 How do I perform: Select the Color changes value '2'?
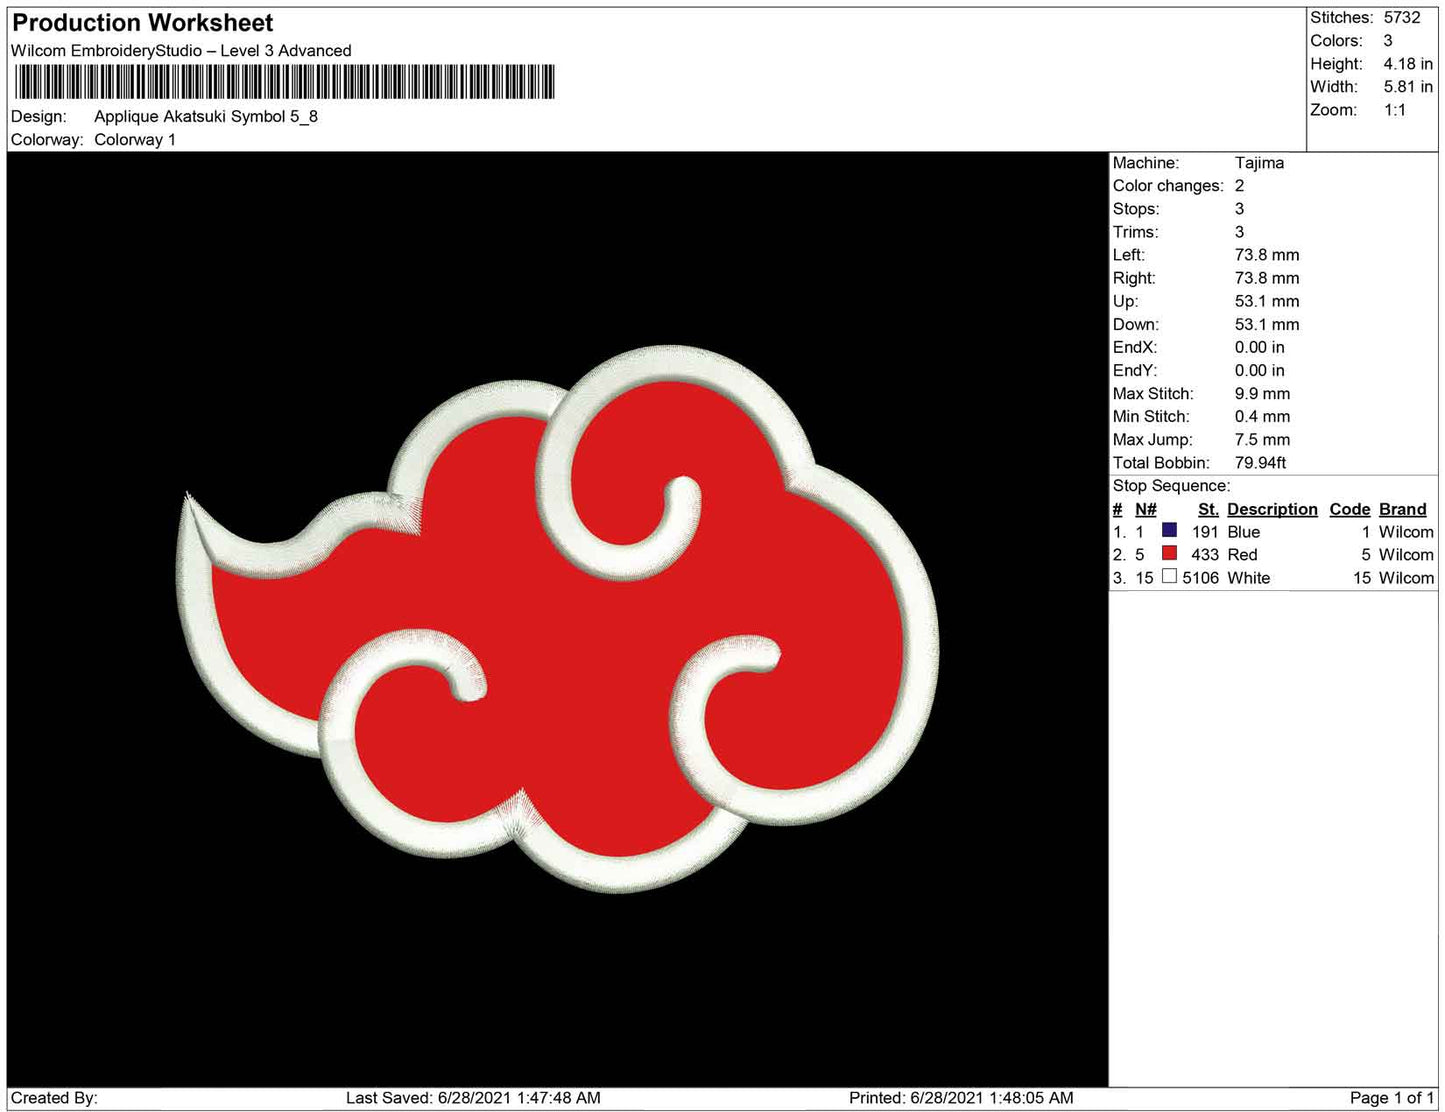pyautogui.click(x=1240, y=186)
